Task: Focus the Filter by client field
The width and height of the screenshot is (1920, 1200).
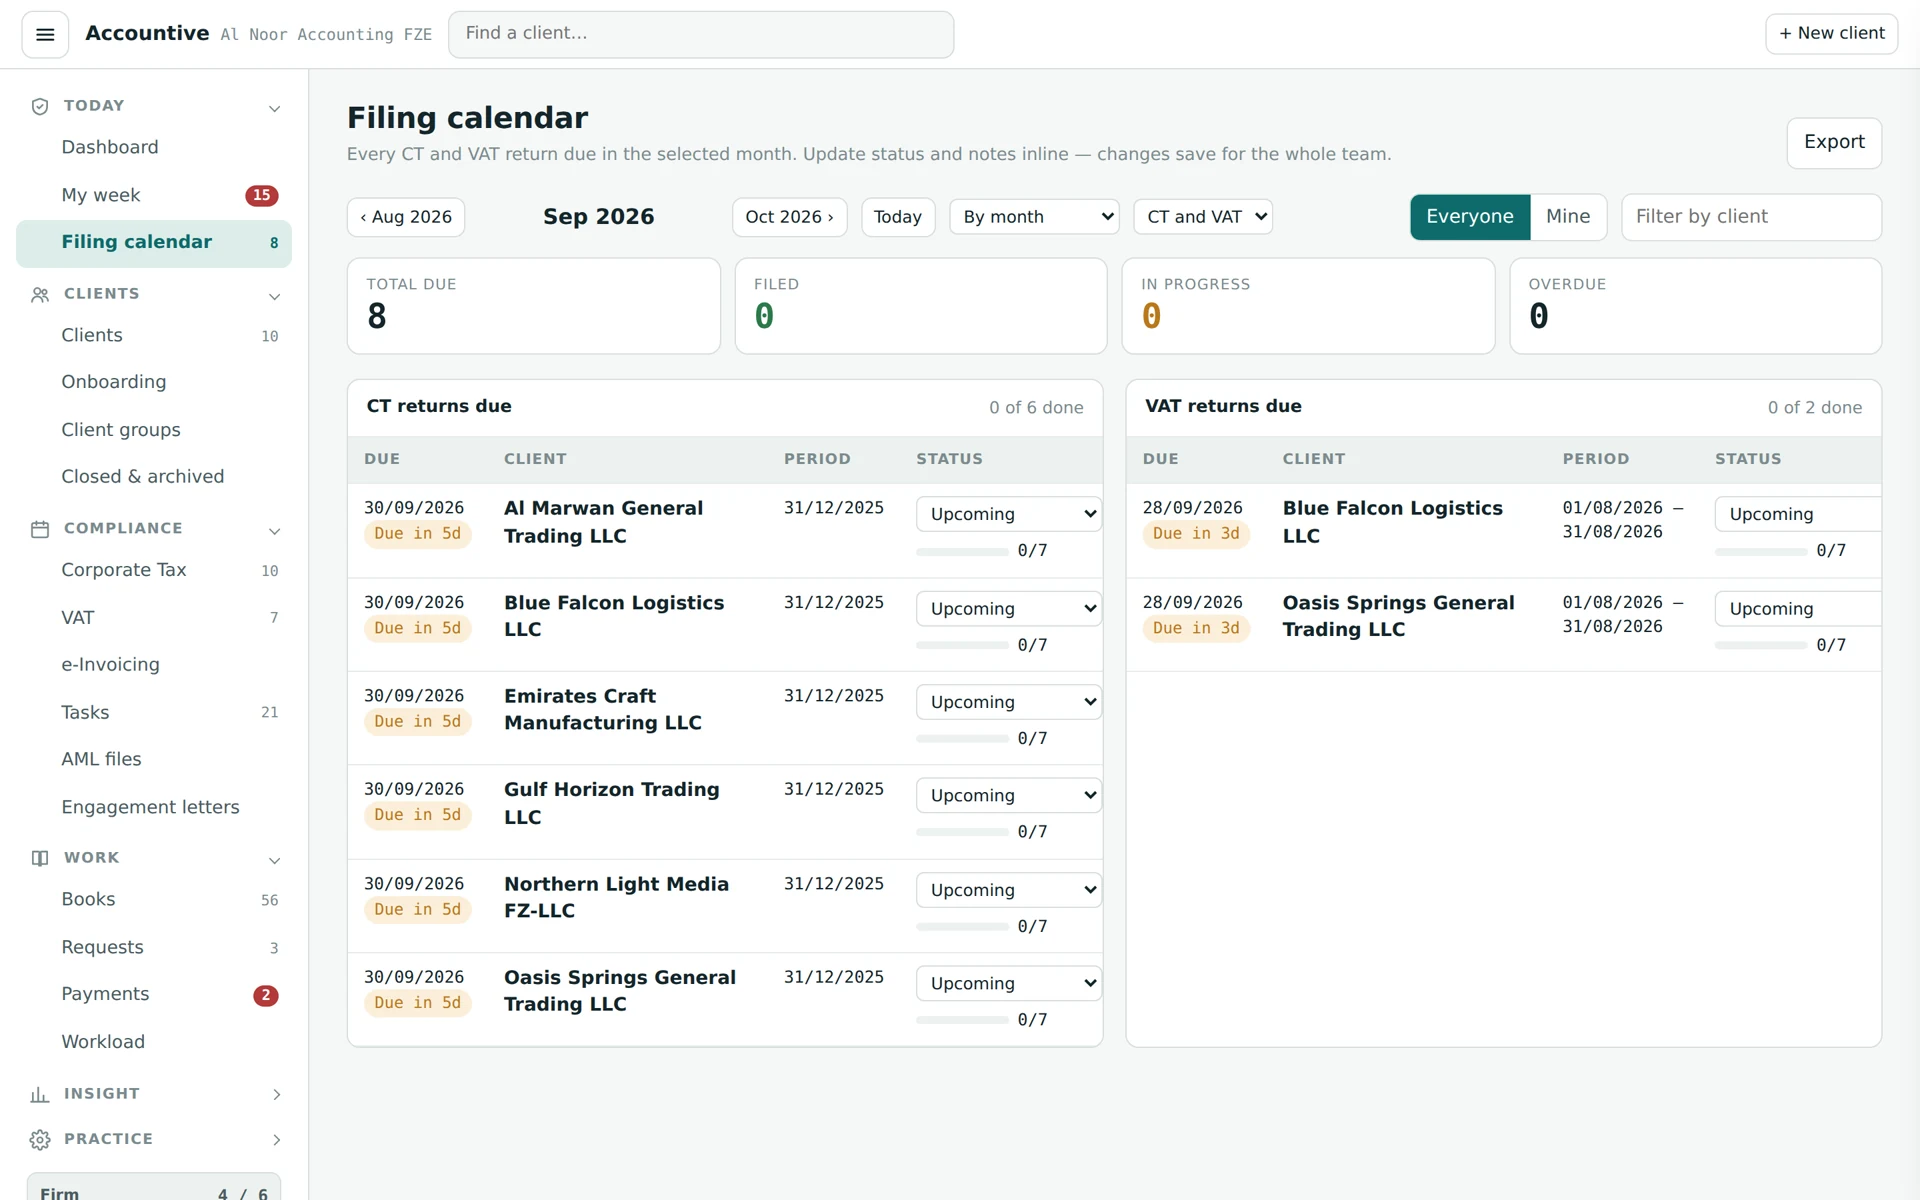Action: click(1751, 217)
